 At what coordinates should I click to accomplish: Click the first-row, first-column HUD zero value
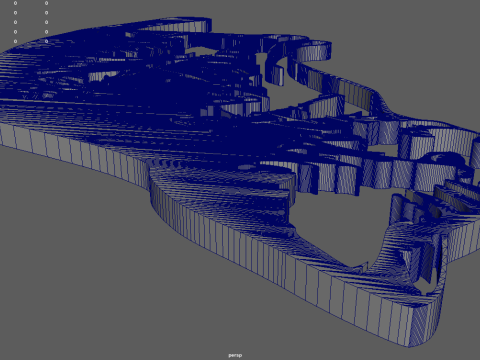tap(15, 3)
